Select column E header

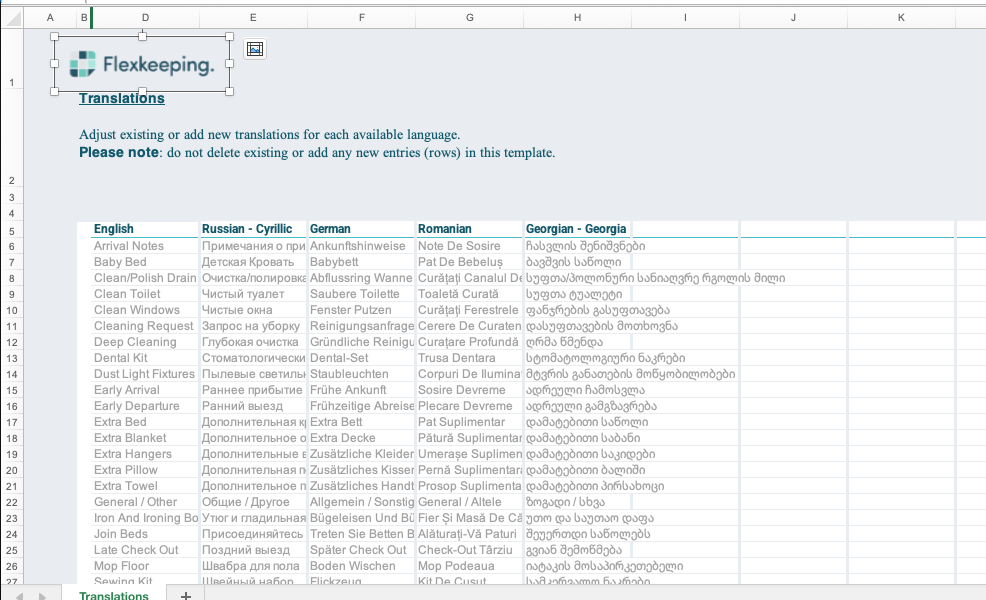coord(253,18)
